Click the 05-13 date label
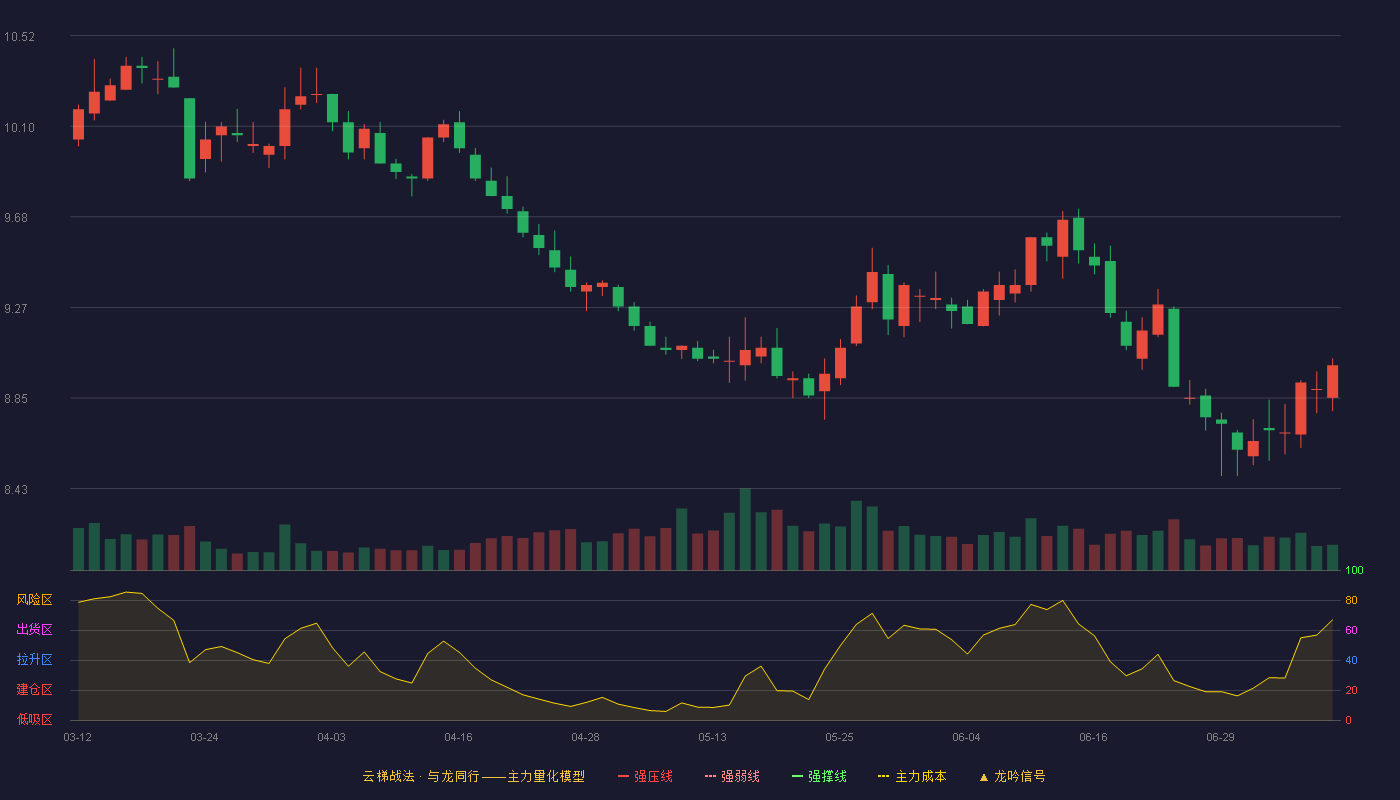Viewport: 1400px width, 800px height. (712, 737)
